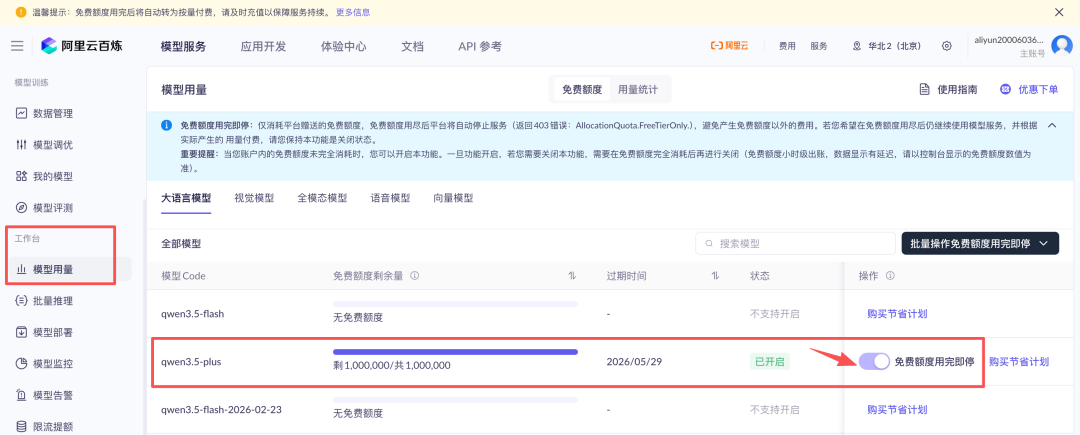Viewport: 1080px width, 435px height.
Task: Open 模型用量 in the sidebar
Action: pos(67,269)
